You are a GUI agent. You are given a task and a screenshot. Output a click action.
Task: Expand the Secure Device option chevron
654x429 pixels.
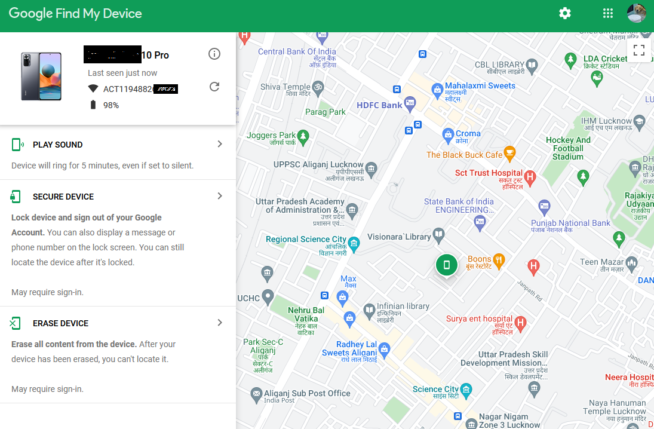220,196
